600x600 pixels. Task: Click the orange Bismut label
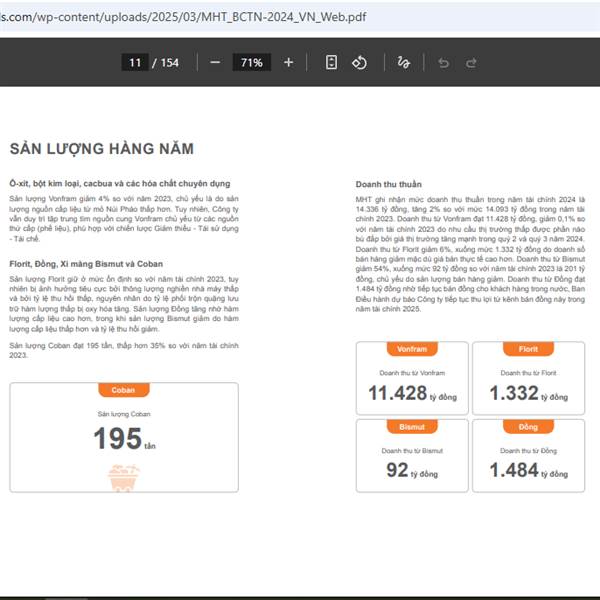[x=412, y=427]
